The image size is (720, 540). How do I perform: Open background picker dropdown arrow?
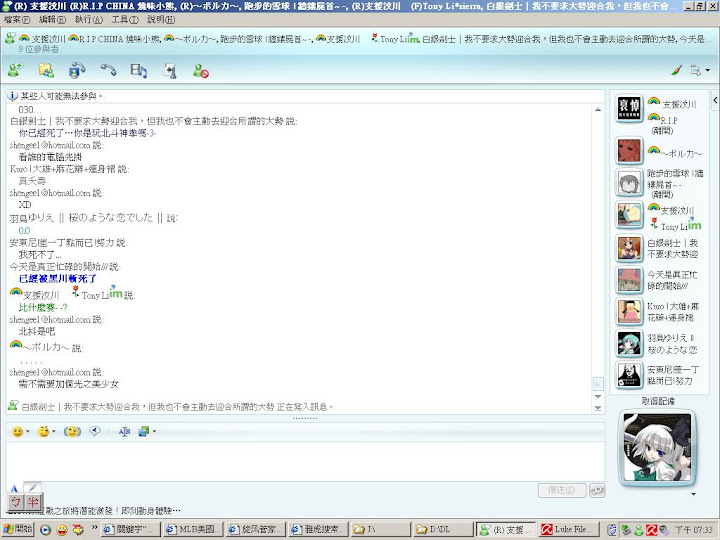point(154,431)
